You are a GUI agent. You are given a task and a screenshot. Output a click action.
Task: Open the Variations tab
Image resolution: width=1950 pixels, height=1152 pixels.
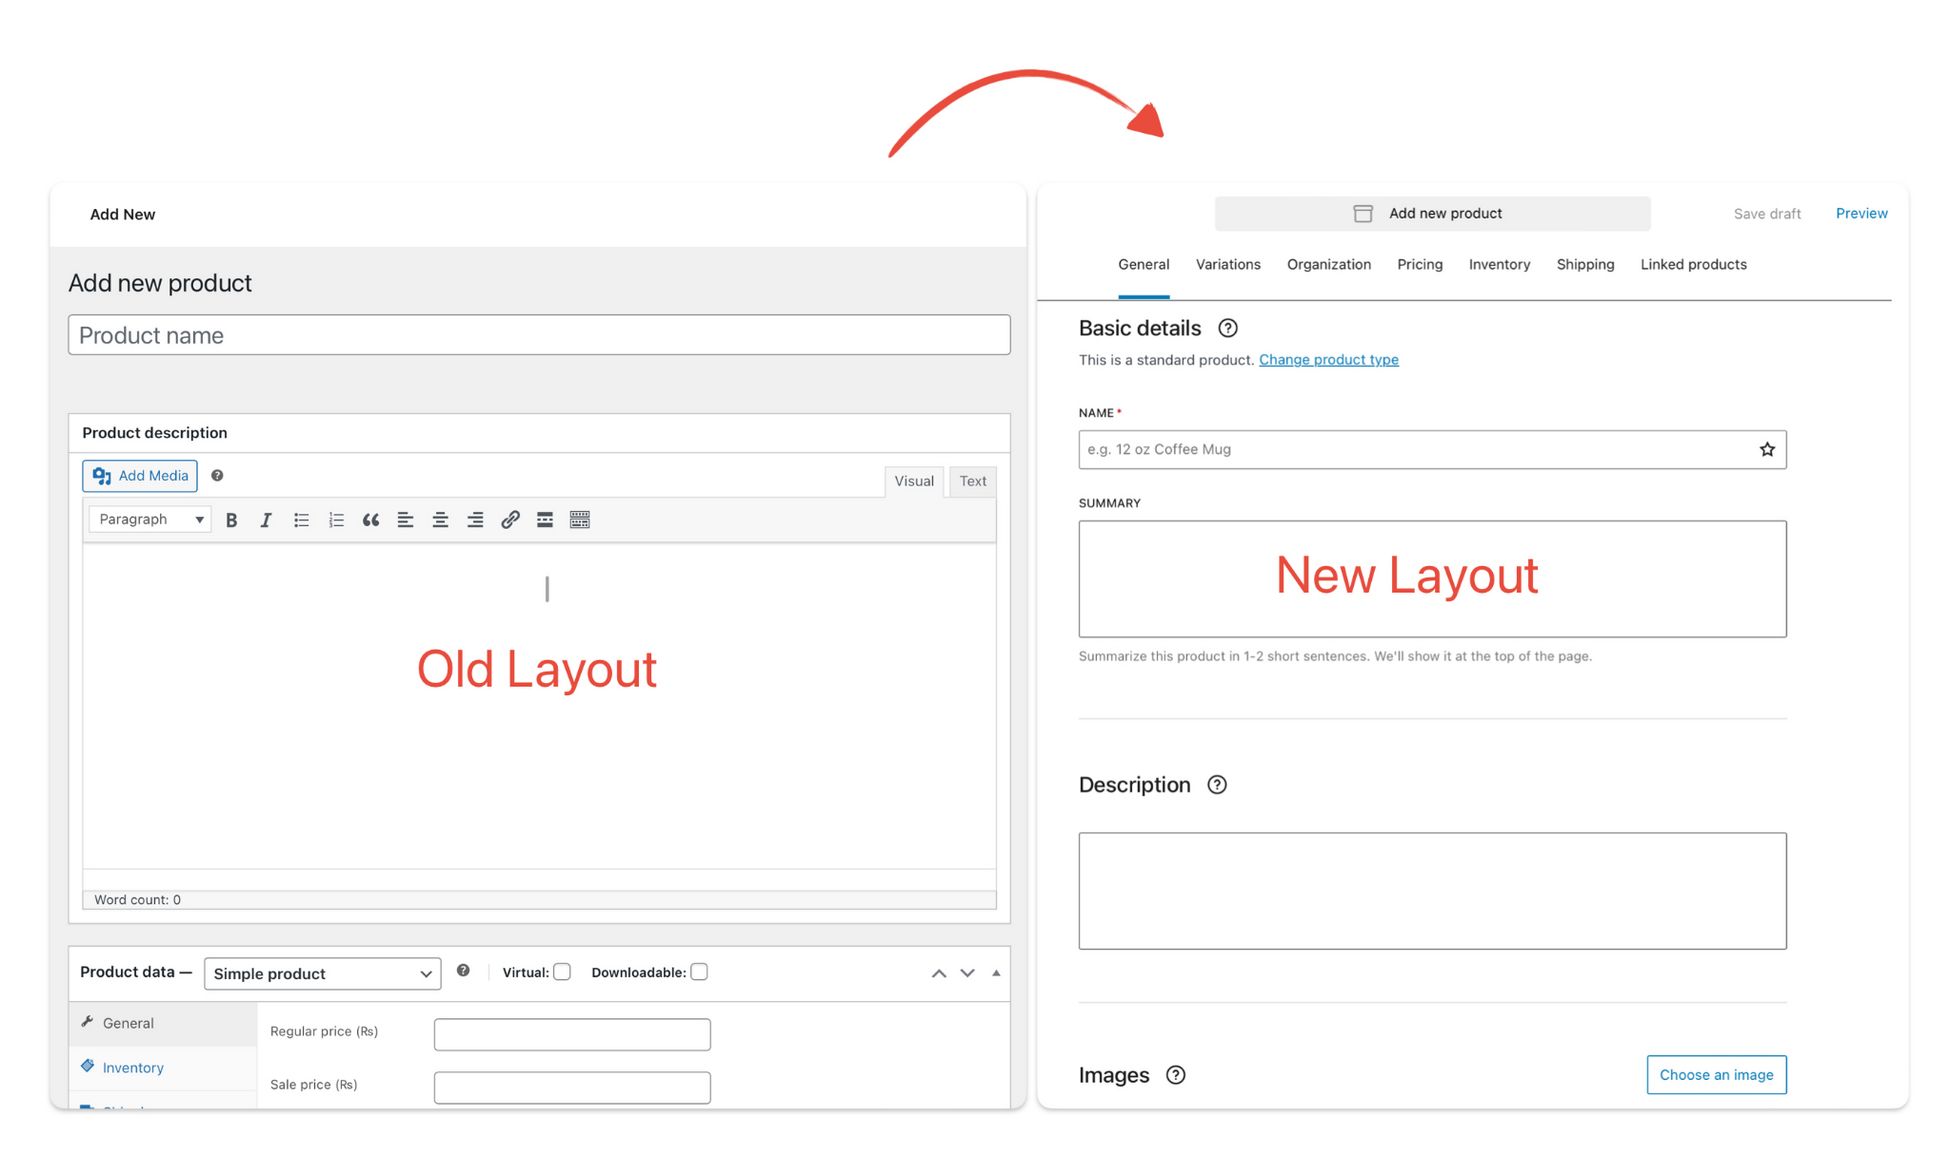1228,265
